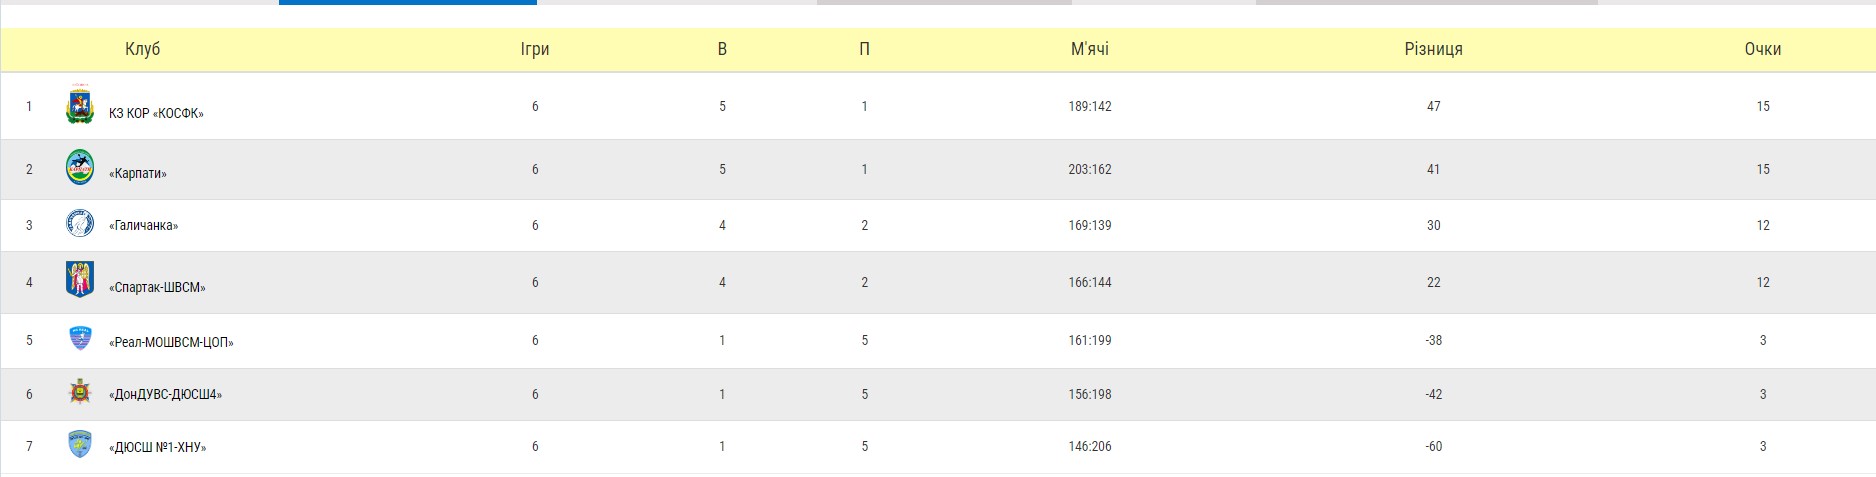The width and height of the screenshot is (1876, 477).
Task: Click the «ДЮСШ №1-ХНУ» club logo
Action: (80, 444)
